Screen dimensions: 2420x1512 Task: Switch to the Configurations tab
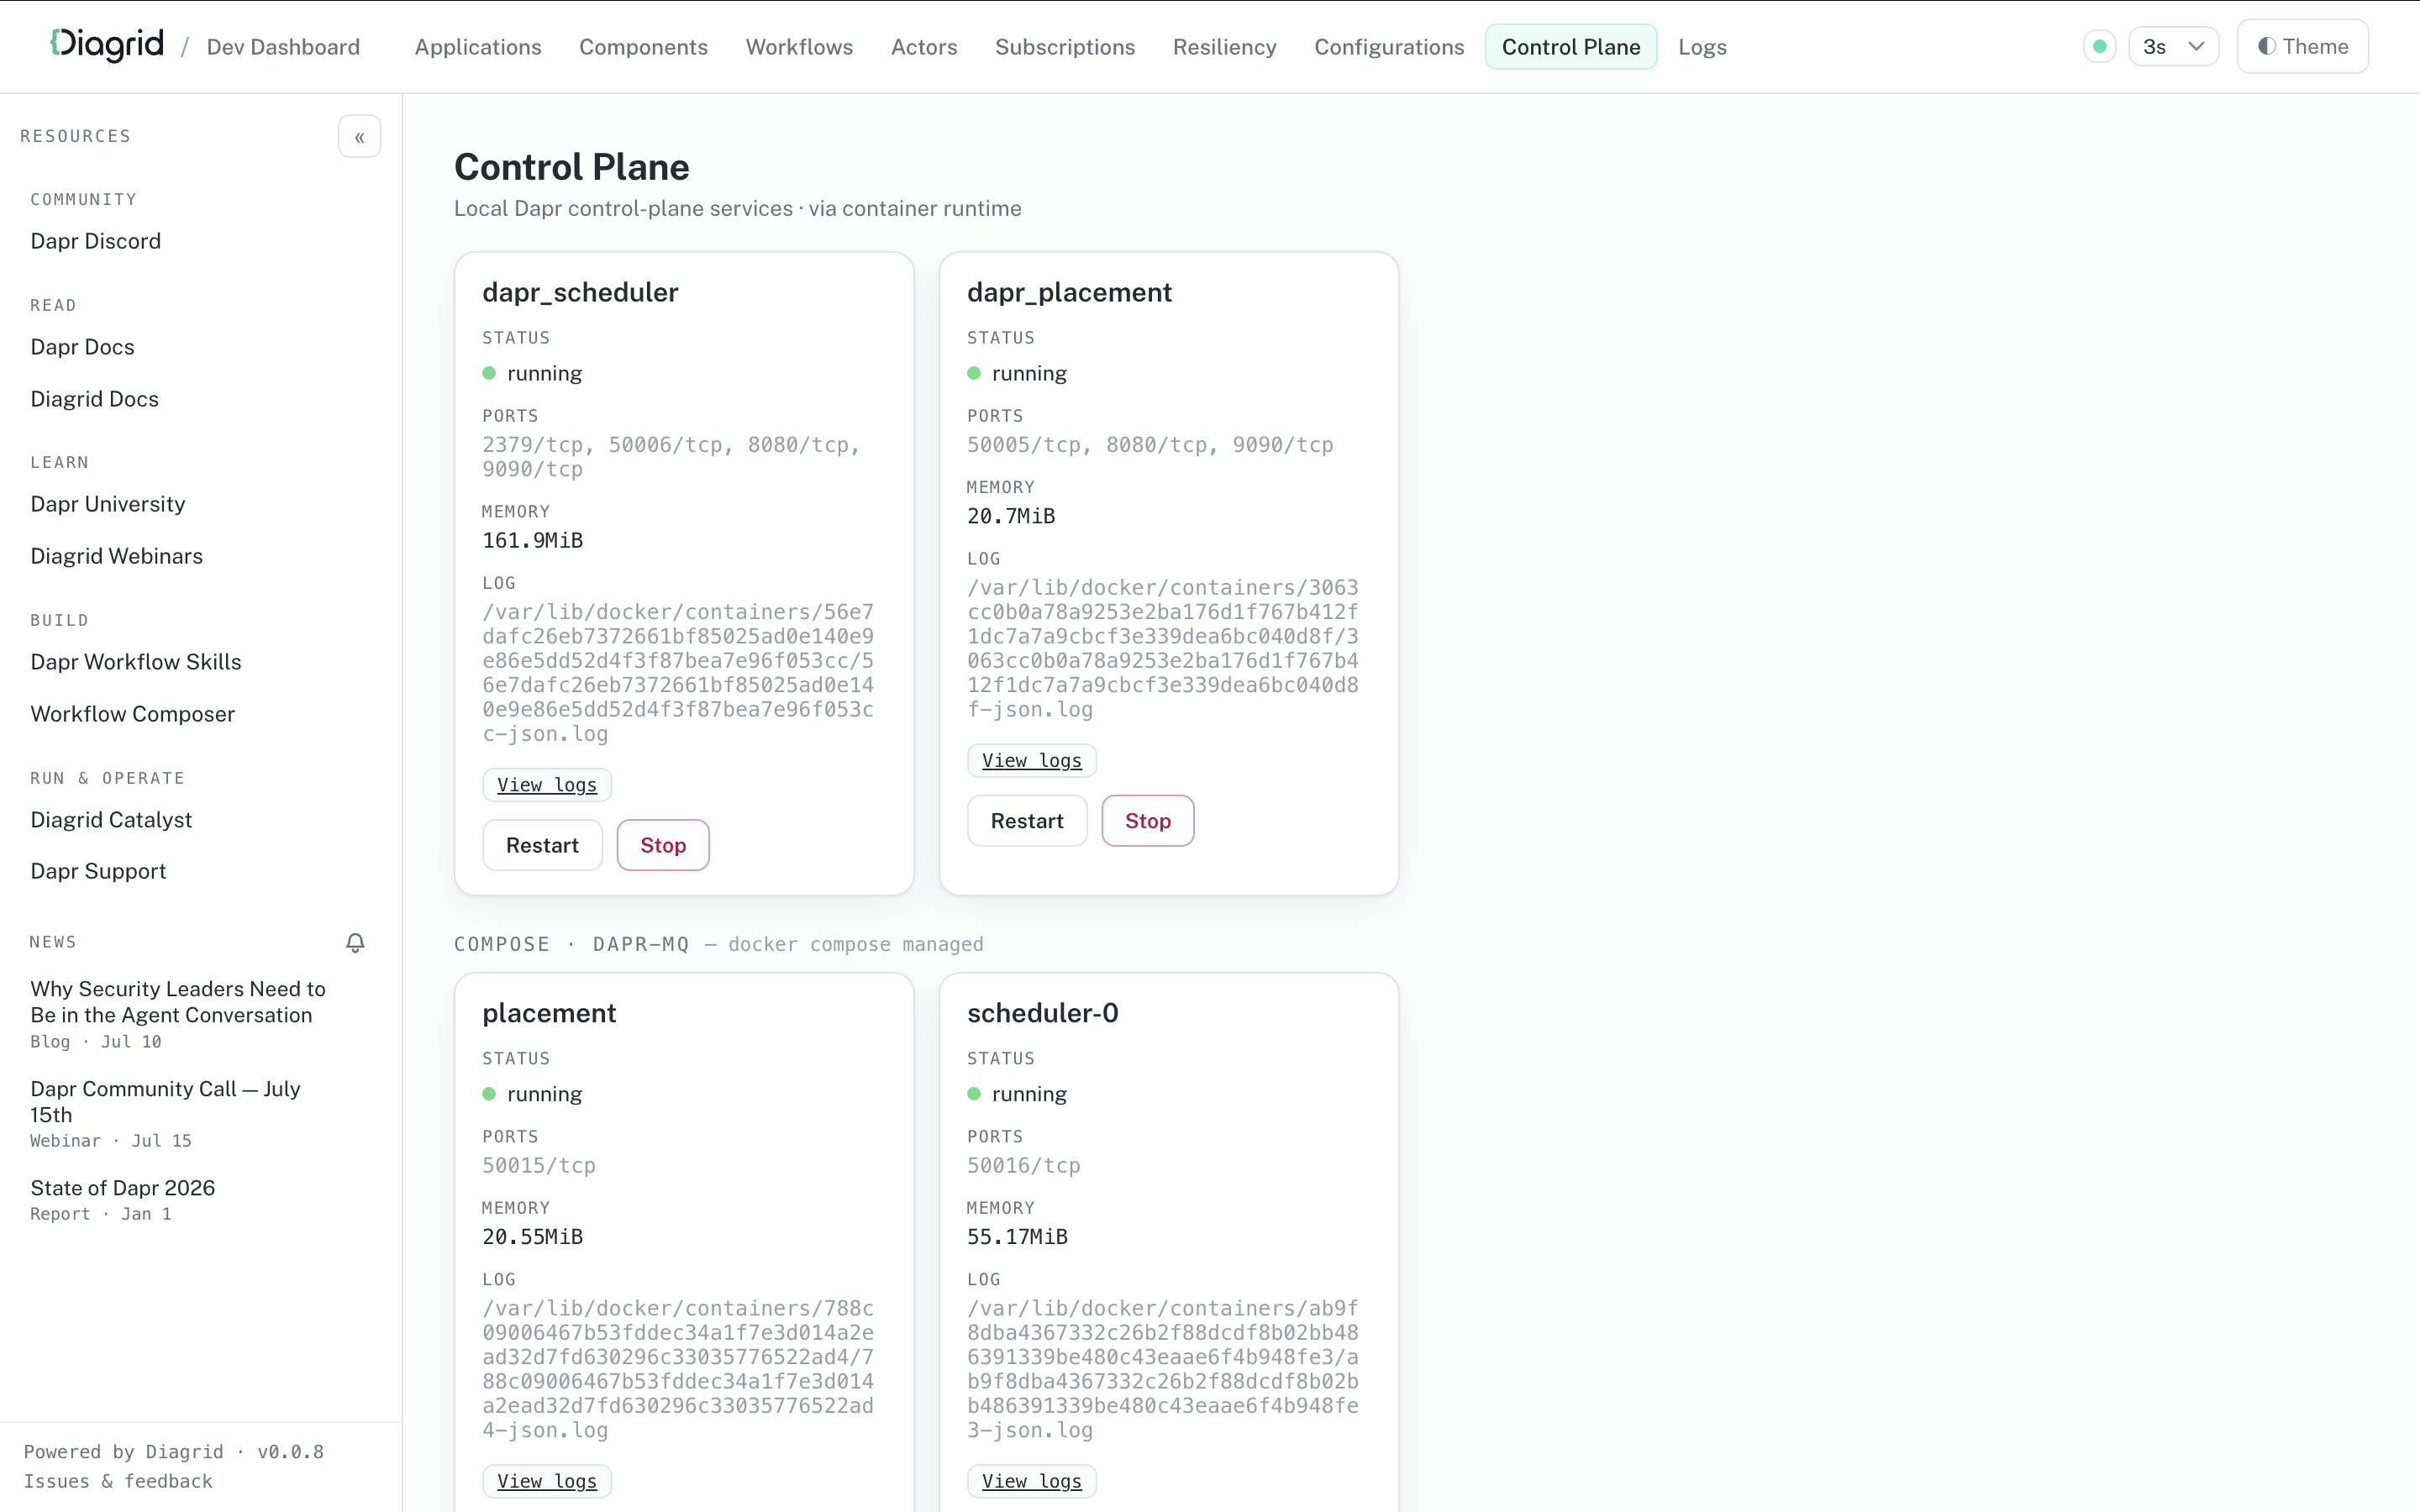1389,47
